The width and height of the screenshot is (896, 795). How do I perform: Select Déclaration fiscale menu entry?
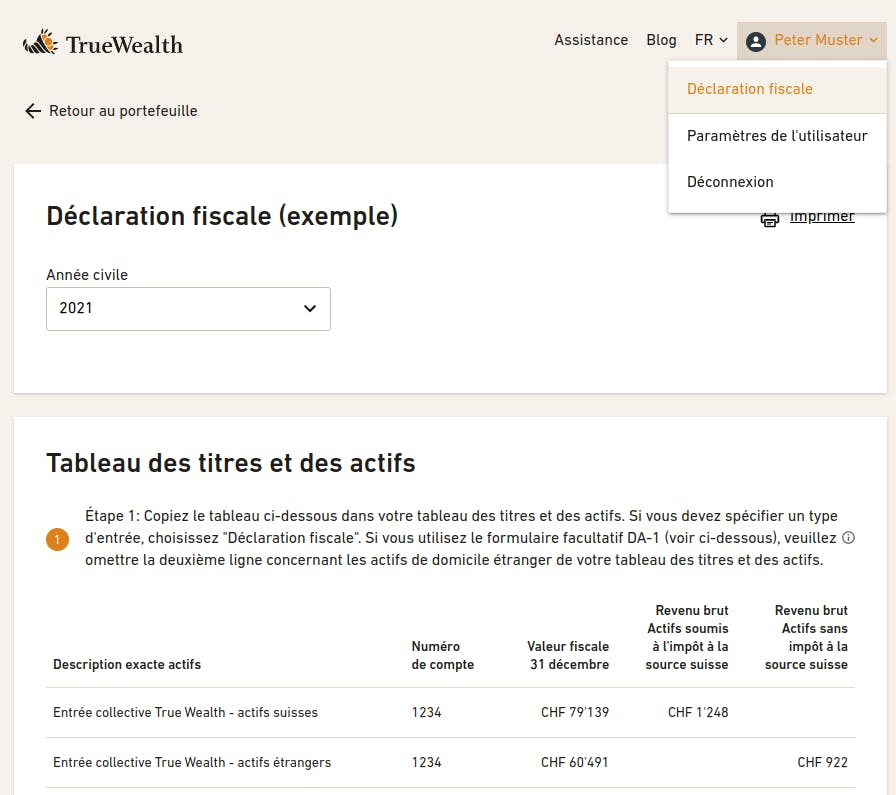coord(777,89)
